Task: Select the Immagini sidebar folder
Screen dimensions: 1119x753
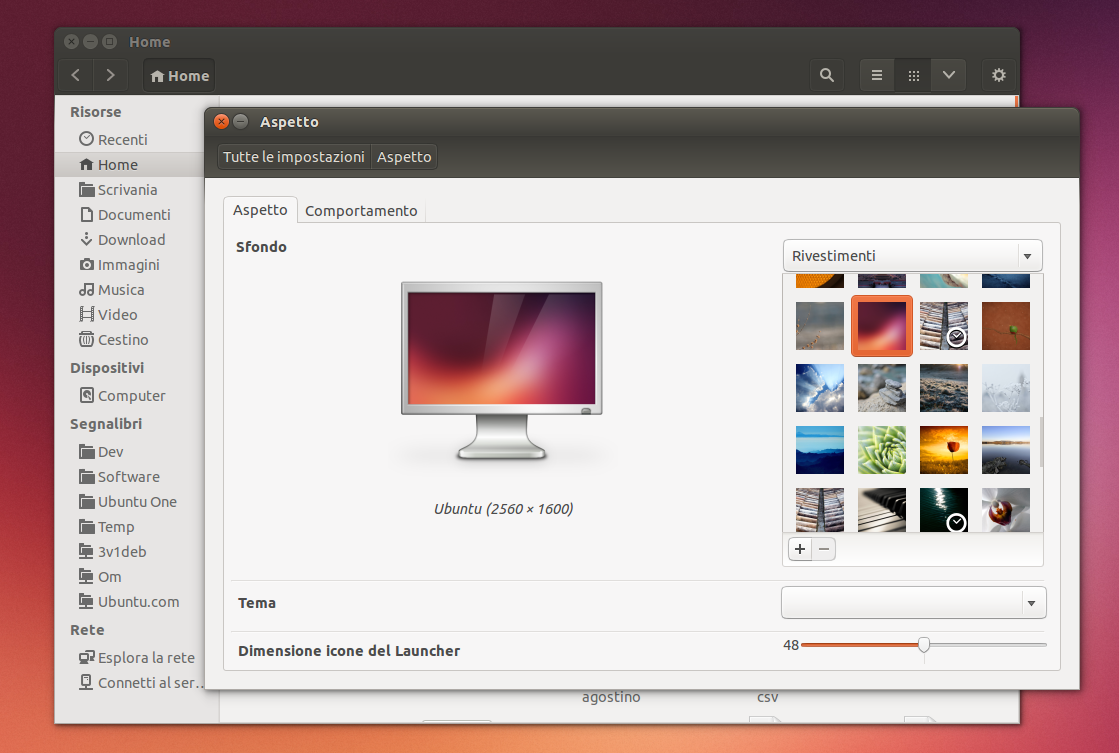Action: (127, 264)
